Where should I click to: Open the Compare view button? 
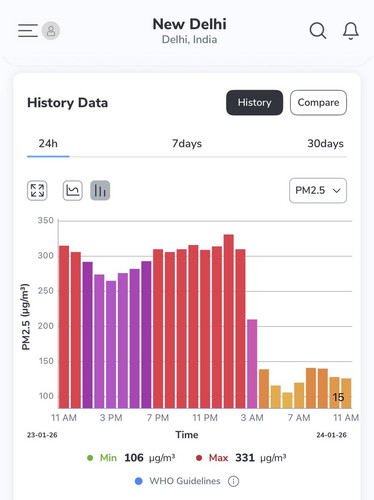[x=318, y=103]
